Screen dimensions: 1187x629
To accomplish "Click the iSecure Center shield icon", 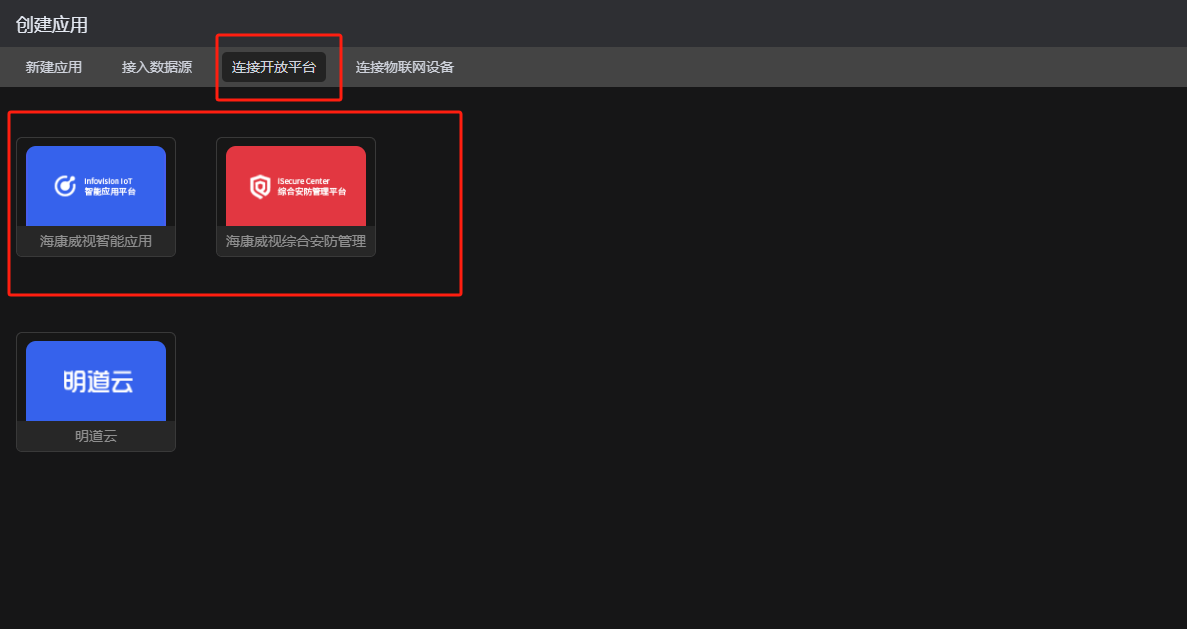I will tap(260, 186).
